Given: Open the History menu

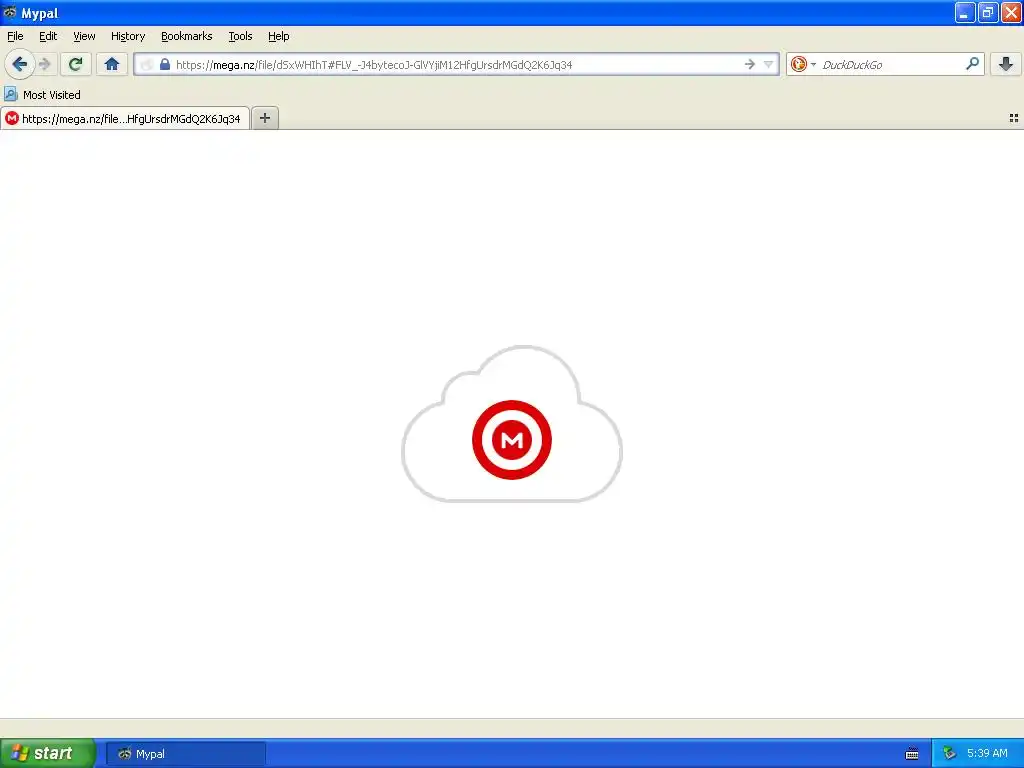Looking at the screenshot, I should coord(128,36).
